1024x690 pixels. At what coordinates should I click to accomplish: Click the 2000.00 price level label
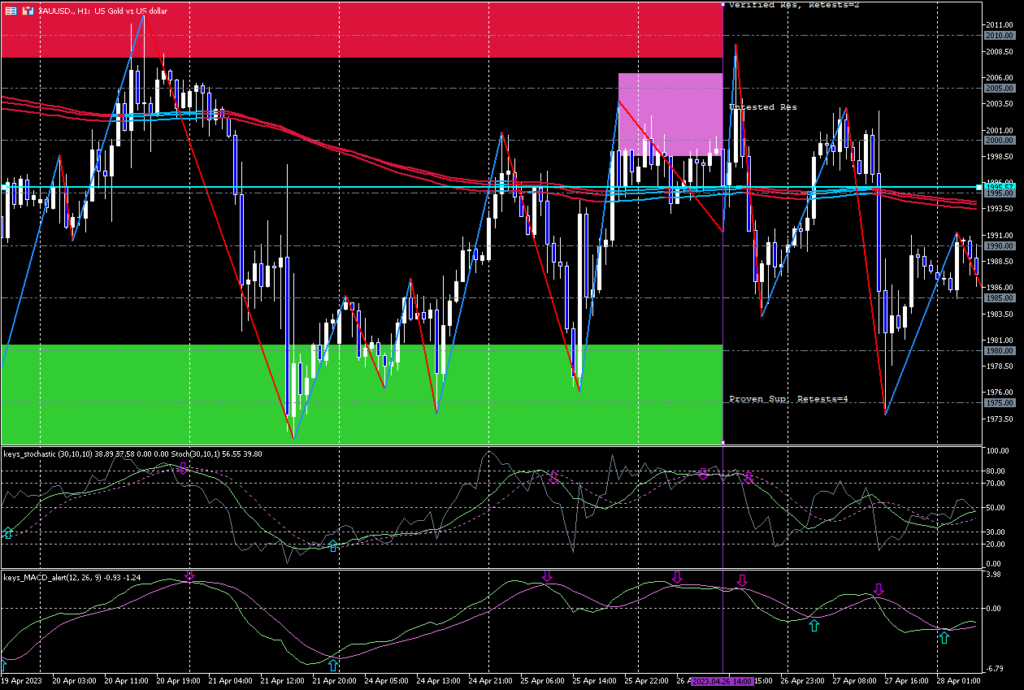999,140
